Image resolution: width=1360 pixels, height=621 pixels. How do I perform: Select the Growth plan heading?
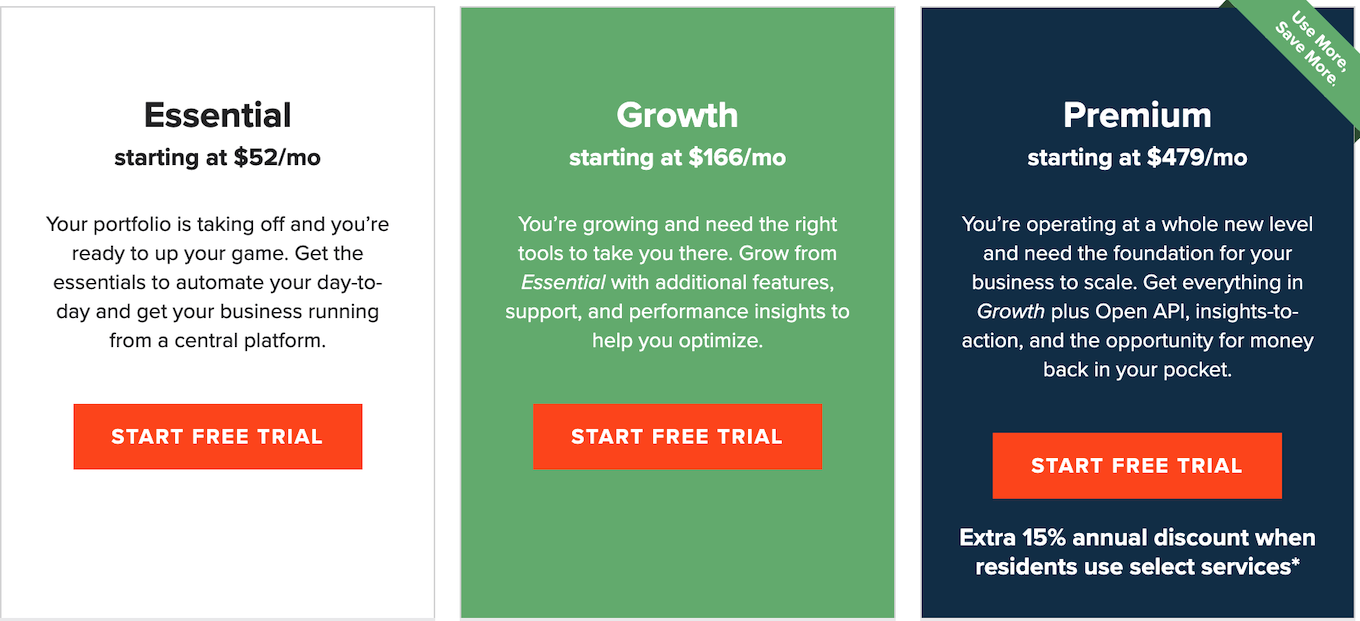point(677,115)
